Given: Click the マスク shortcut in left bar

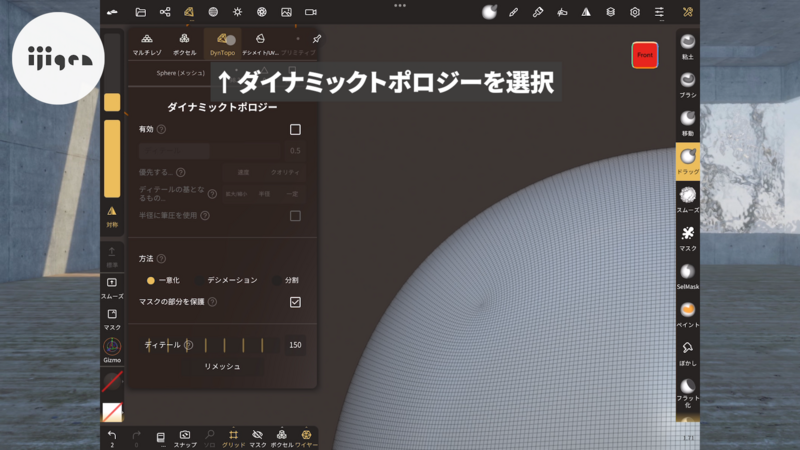Looking at the screenshot, I should tap(112, 319).
